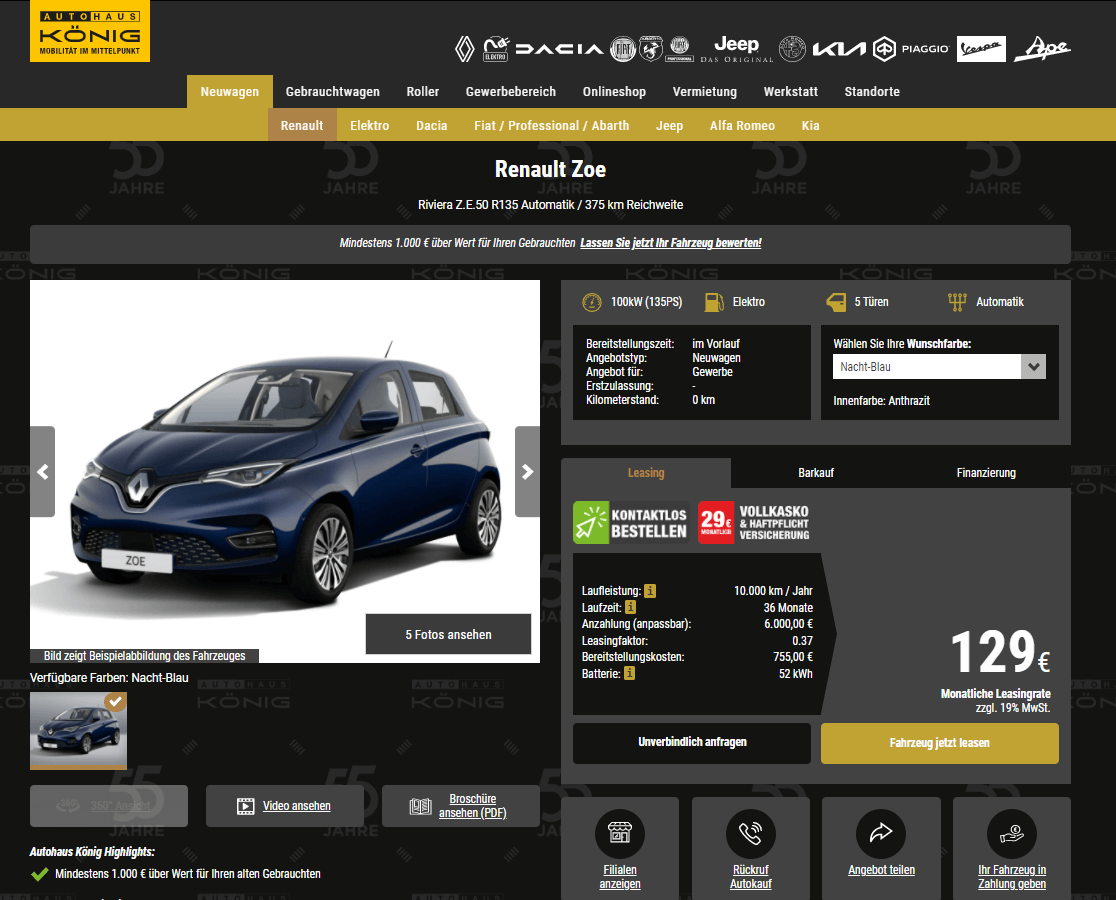1116x900 pixels.
Task: Open the Ape brand logo
Action: (1042, 49)
